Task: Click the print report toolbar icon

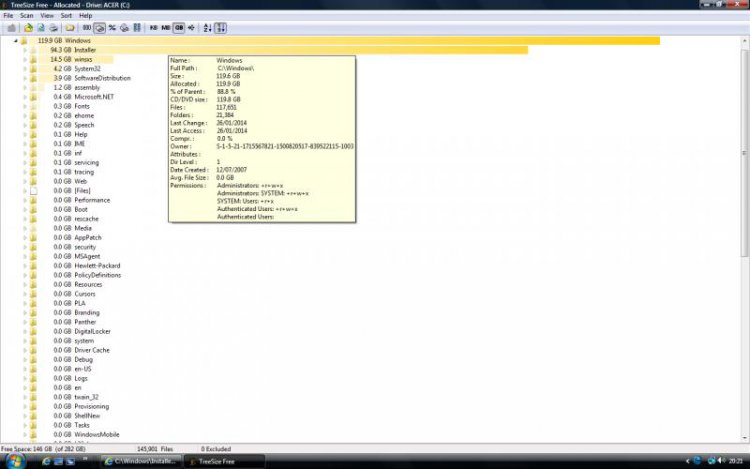Action: tap(54, 28)
